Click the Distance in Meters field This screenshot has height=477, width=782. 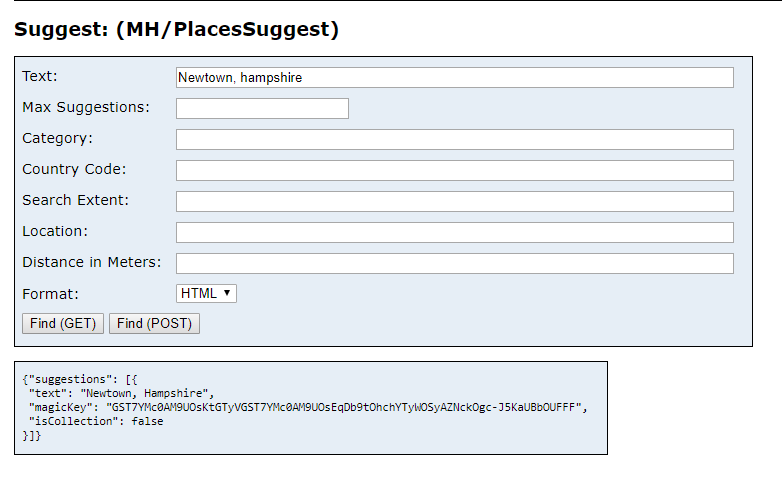(454, 263)
